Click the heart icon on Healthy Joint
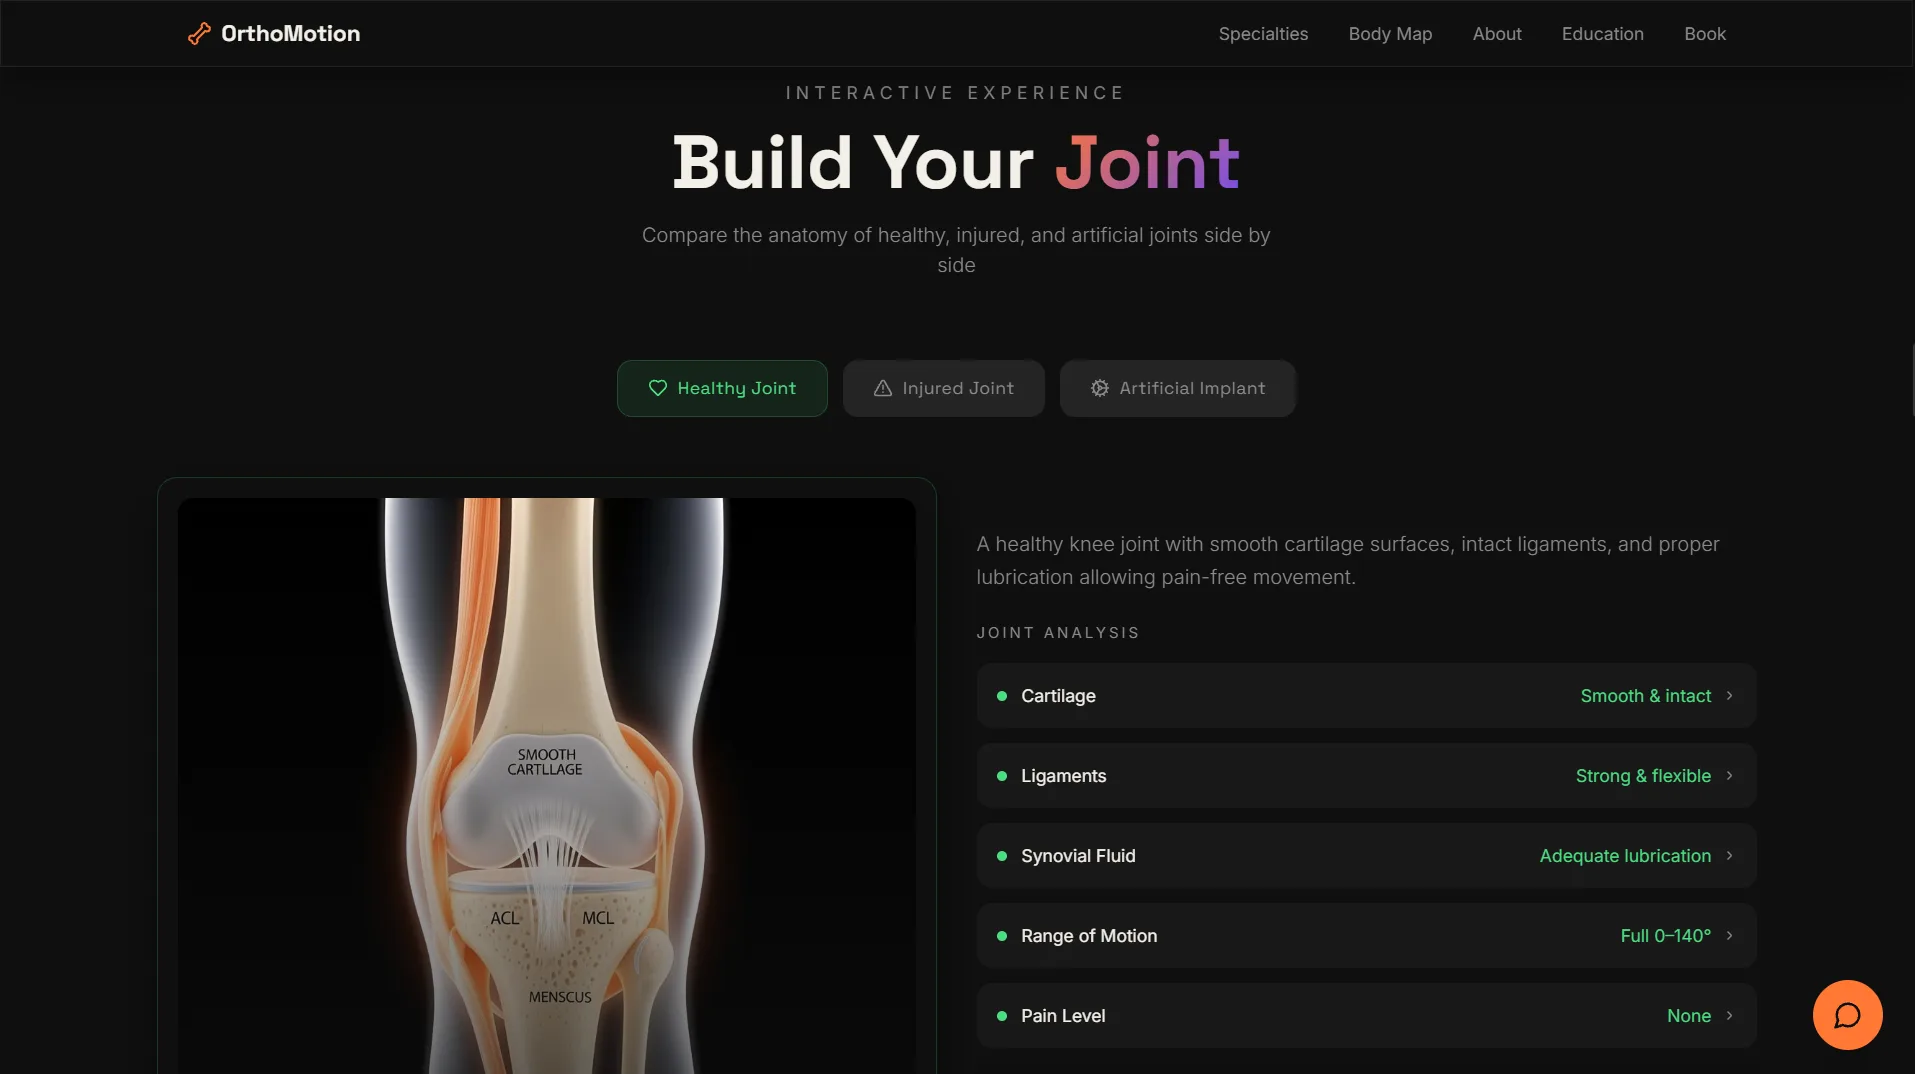The width and height of the screenshot is (1915, 1074). click(657, 388)
